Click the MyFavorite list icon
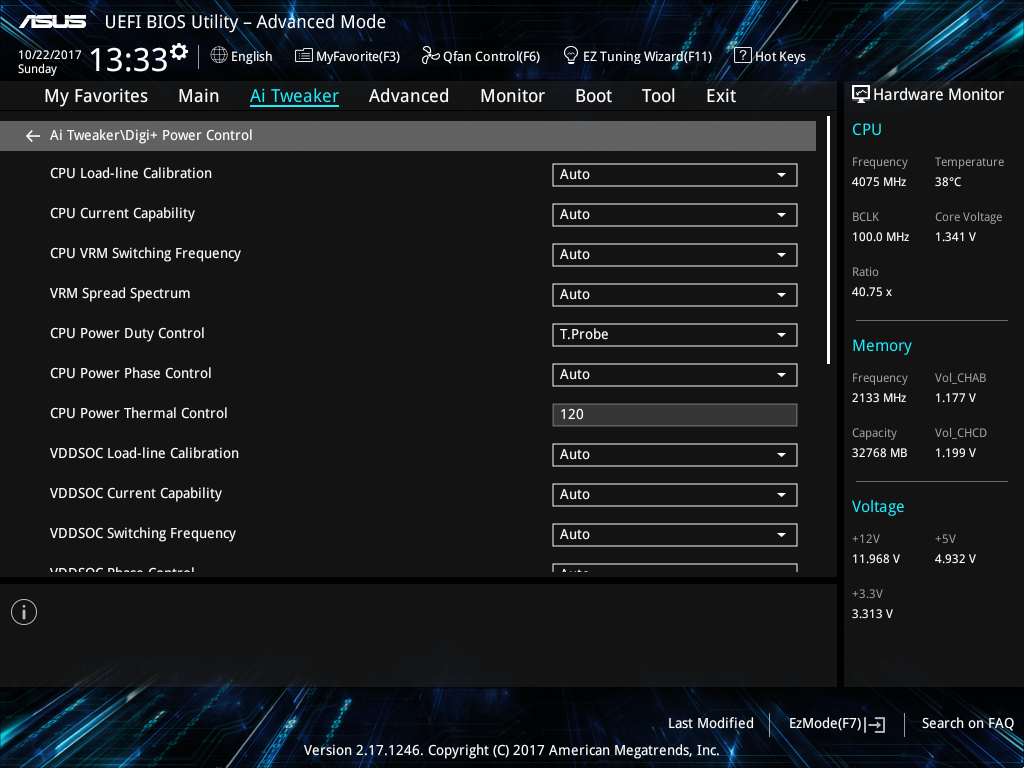 pos(304,56)
